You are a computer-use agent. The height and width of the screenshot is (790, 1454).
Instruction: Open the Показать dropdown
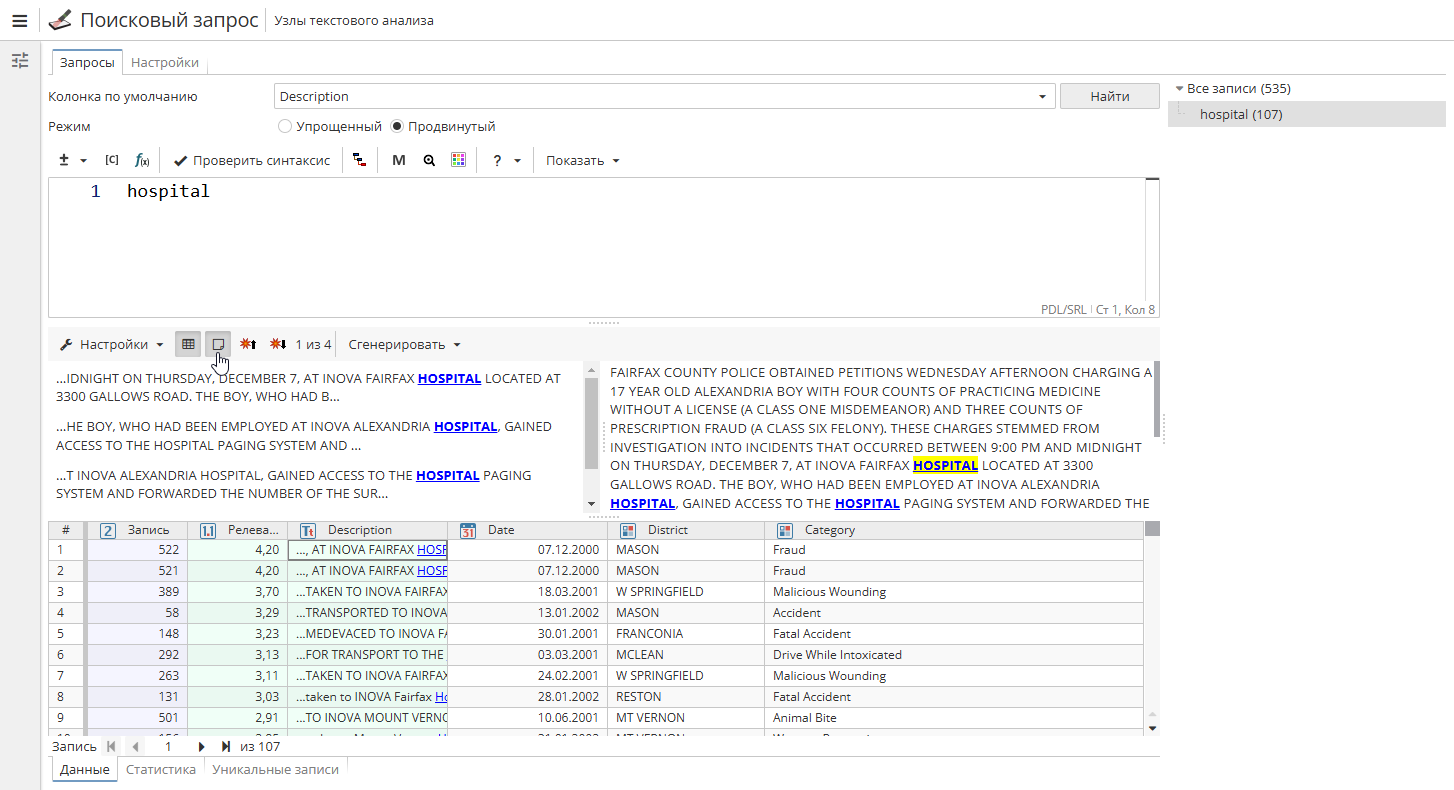[583, 160]
